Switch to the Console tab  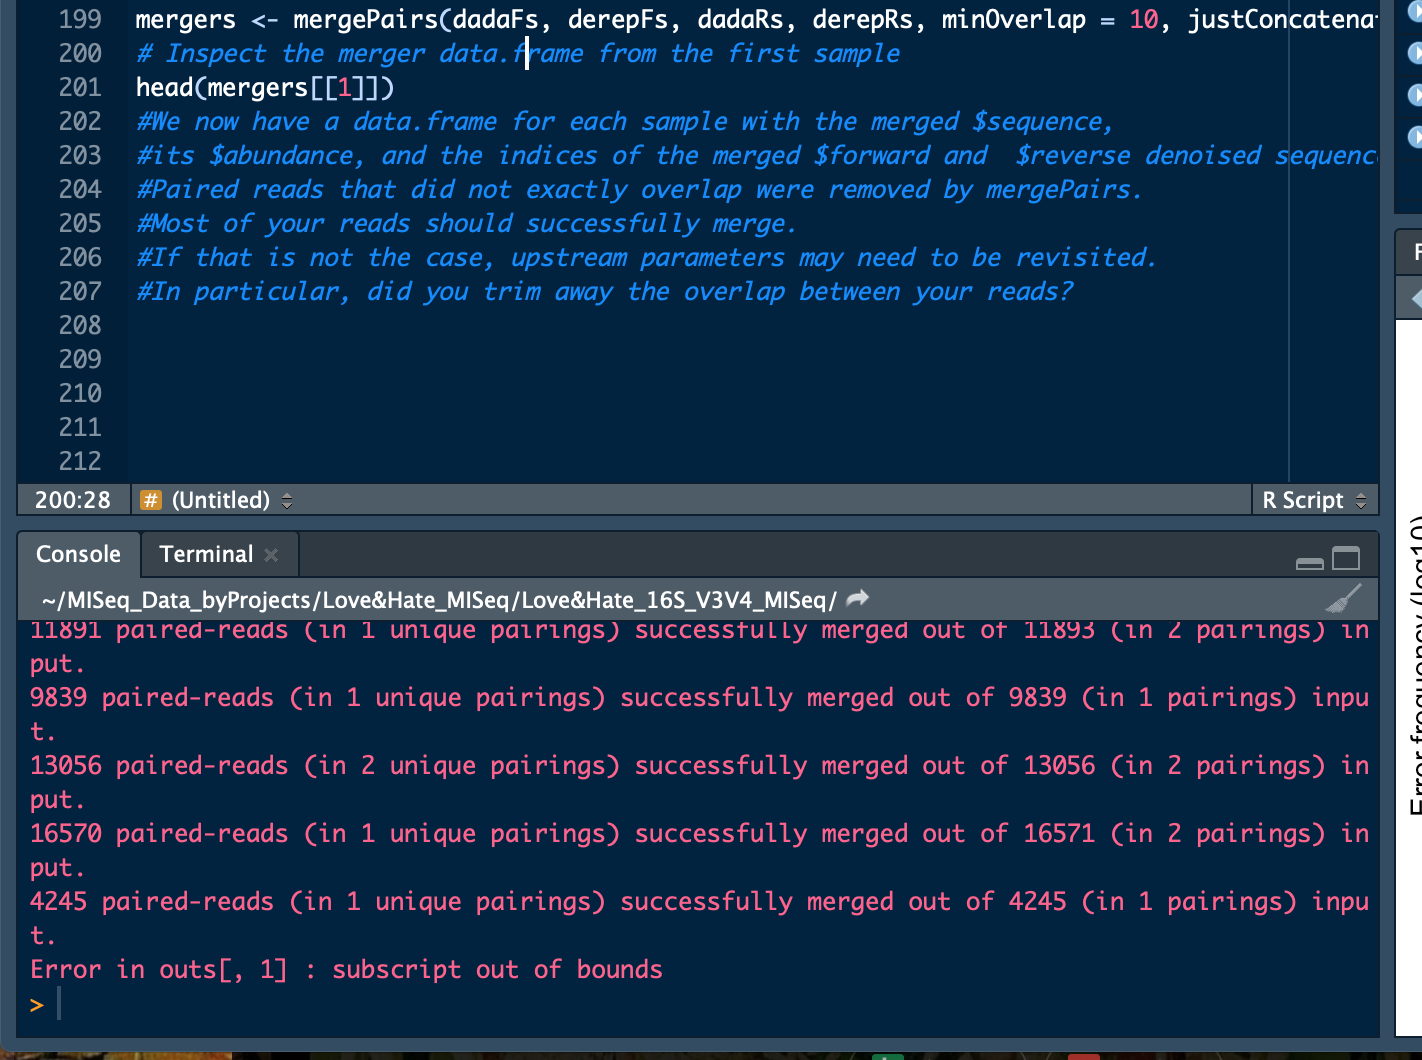(x=78, y=554)
